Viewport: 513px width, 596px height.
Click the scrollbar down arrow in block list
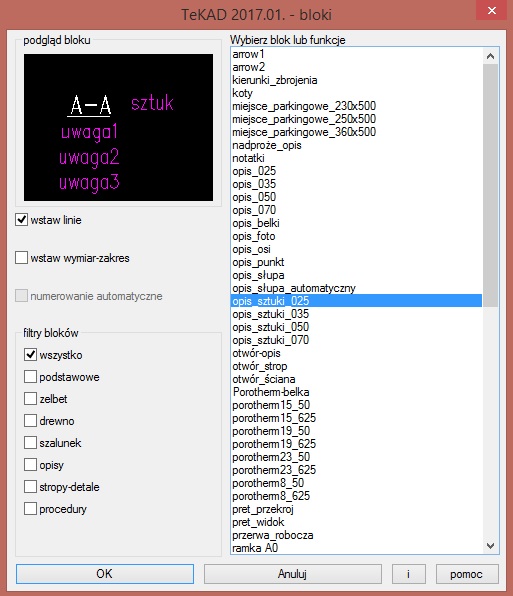pos(490,546)
